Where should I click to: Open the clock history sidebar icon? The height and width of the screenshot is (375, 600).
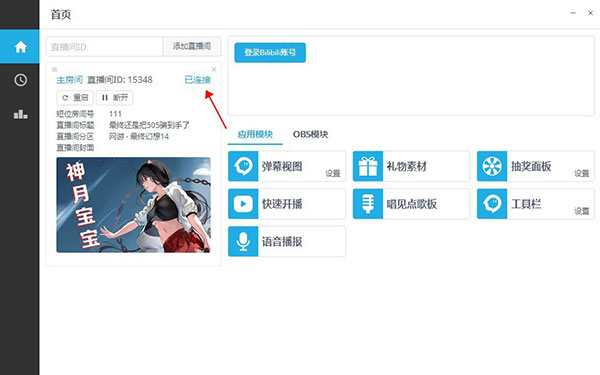pos(20,80)
